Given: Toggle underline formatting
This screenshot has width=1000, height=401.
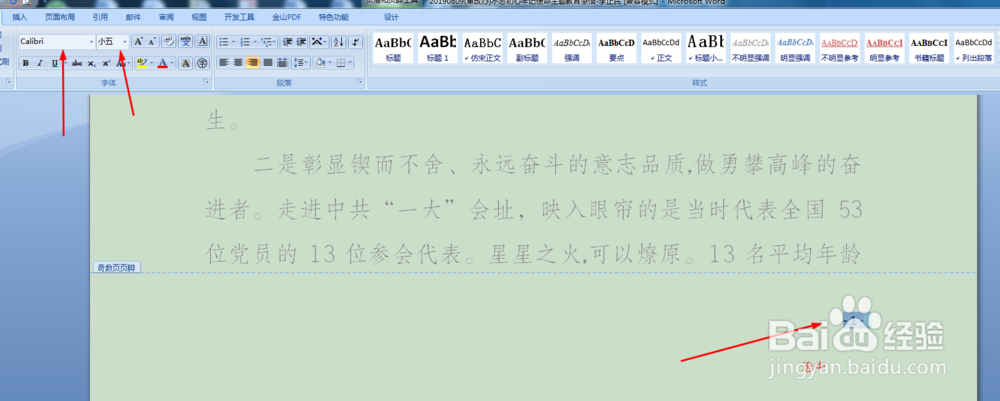Looking at the screenshot, I should point(55,62).
